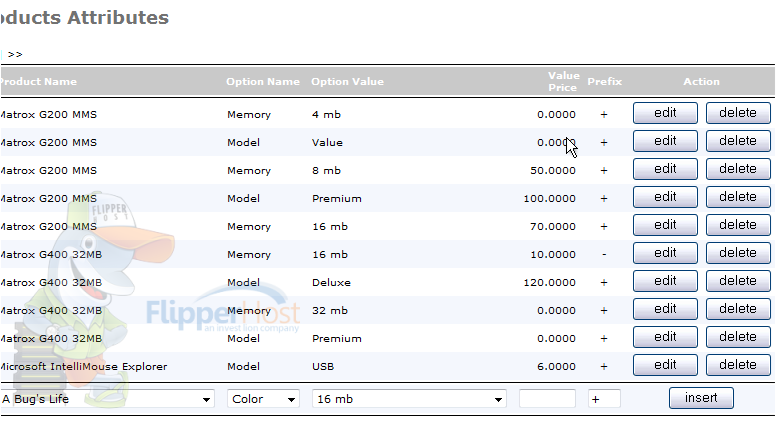Open the option name dropdown showing Color

point(263,399)
